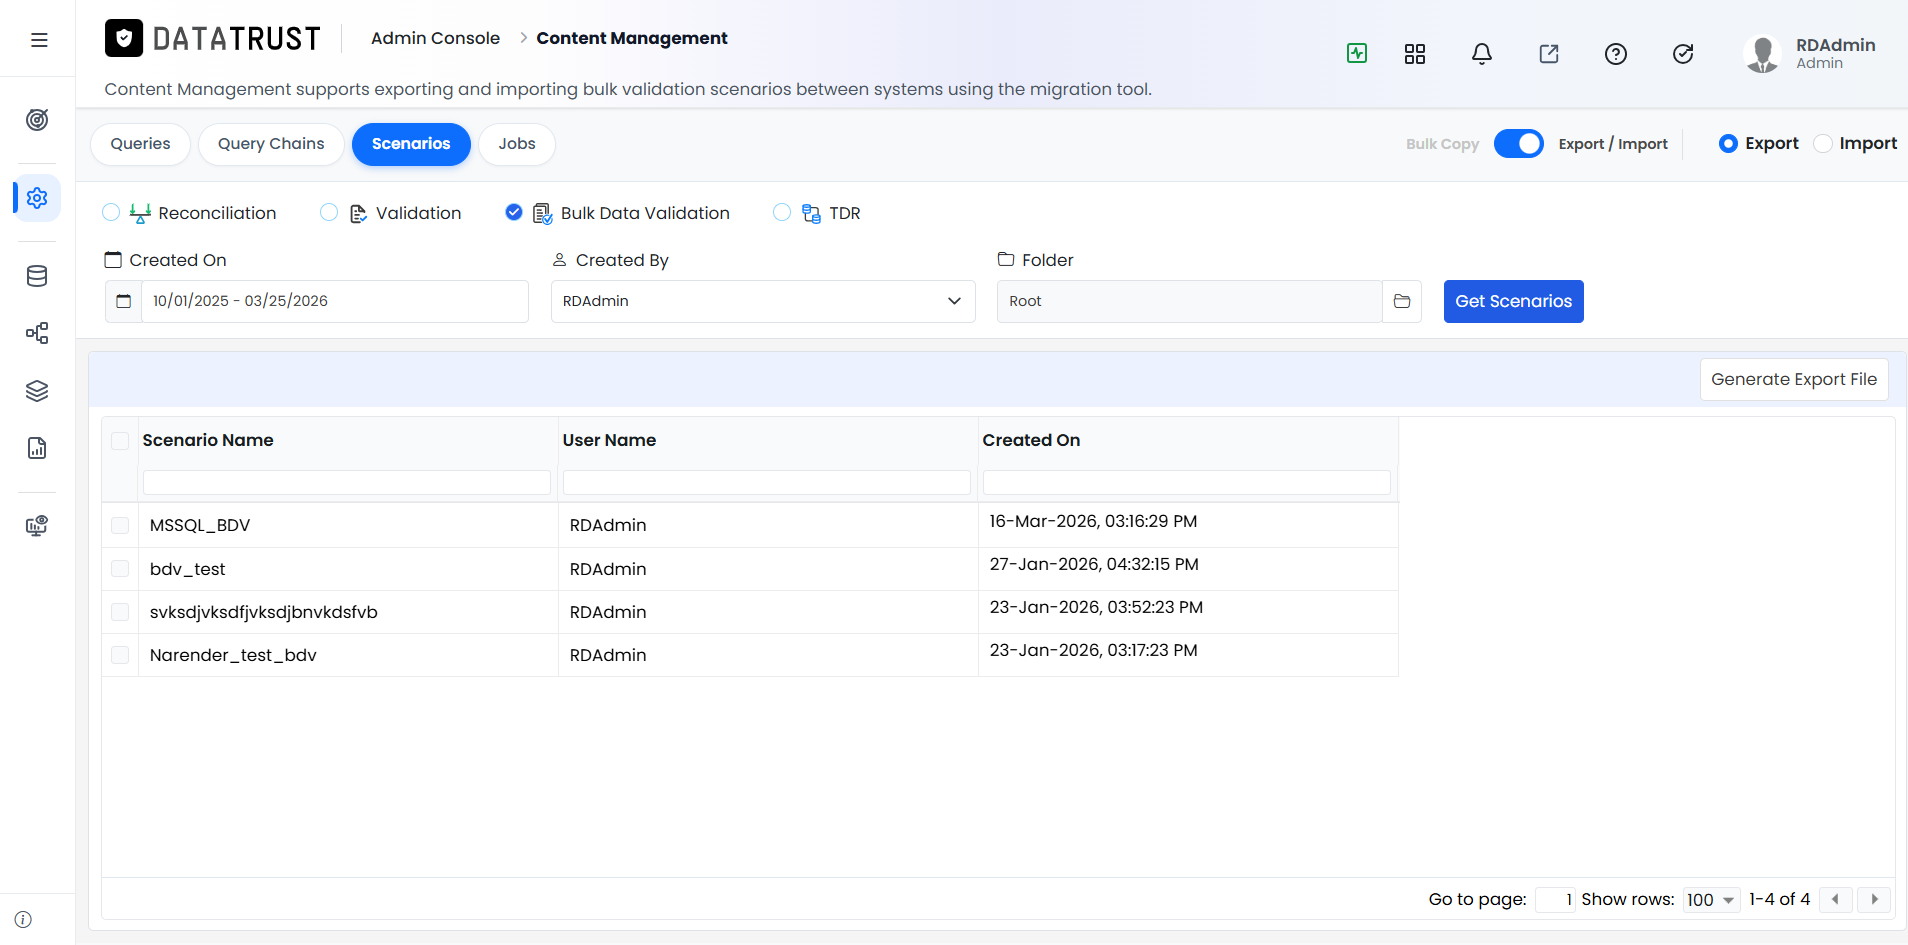Click the Scenario Name filter box

pos(347,482)
